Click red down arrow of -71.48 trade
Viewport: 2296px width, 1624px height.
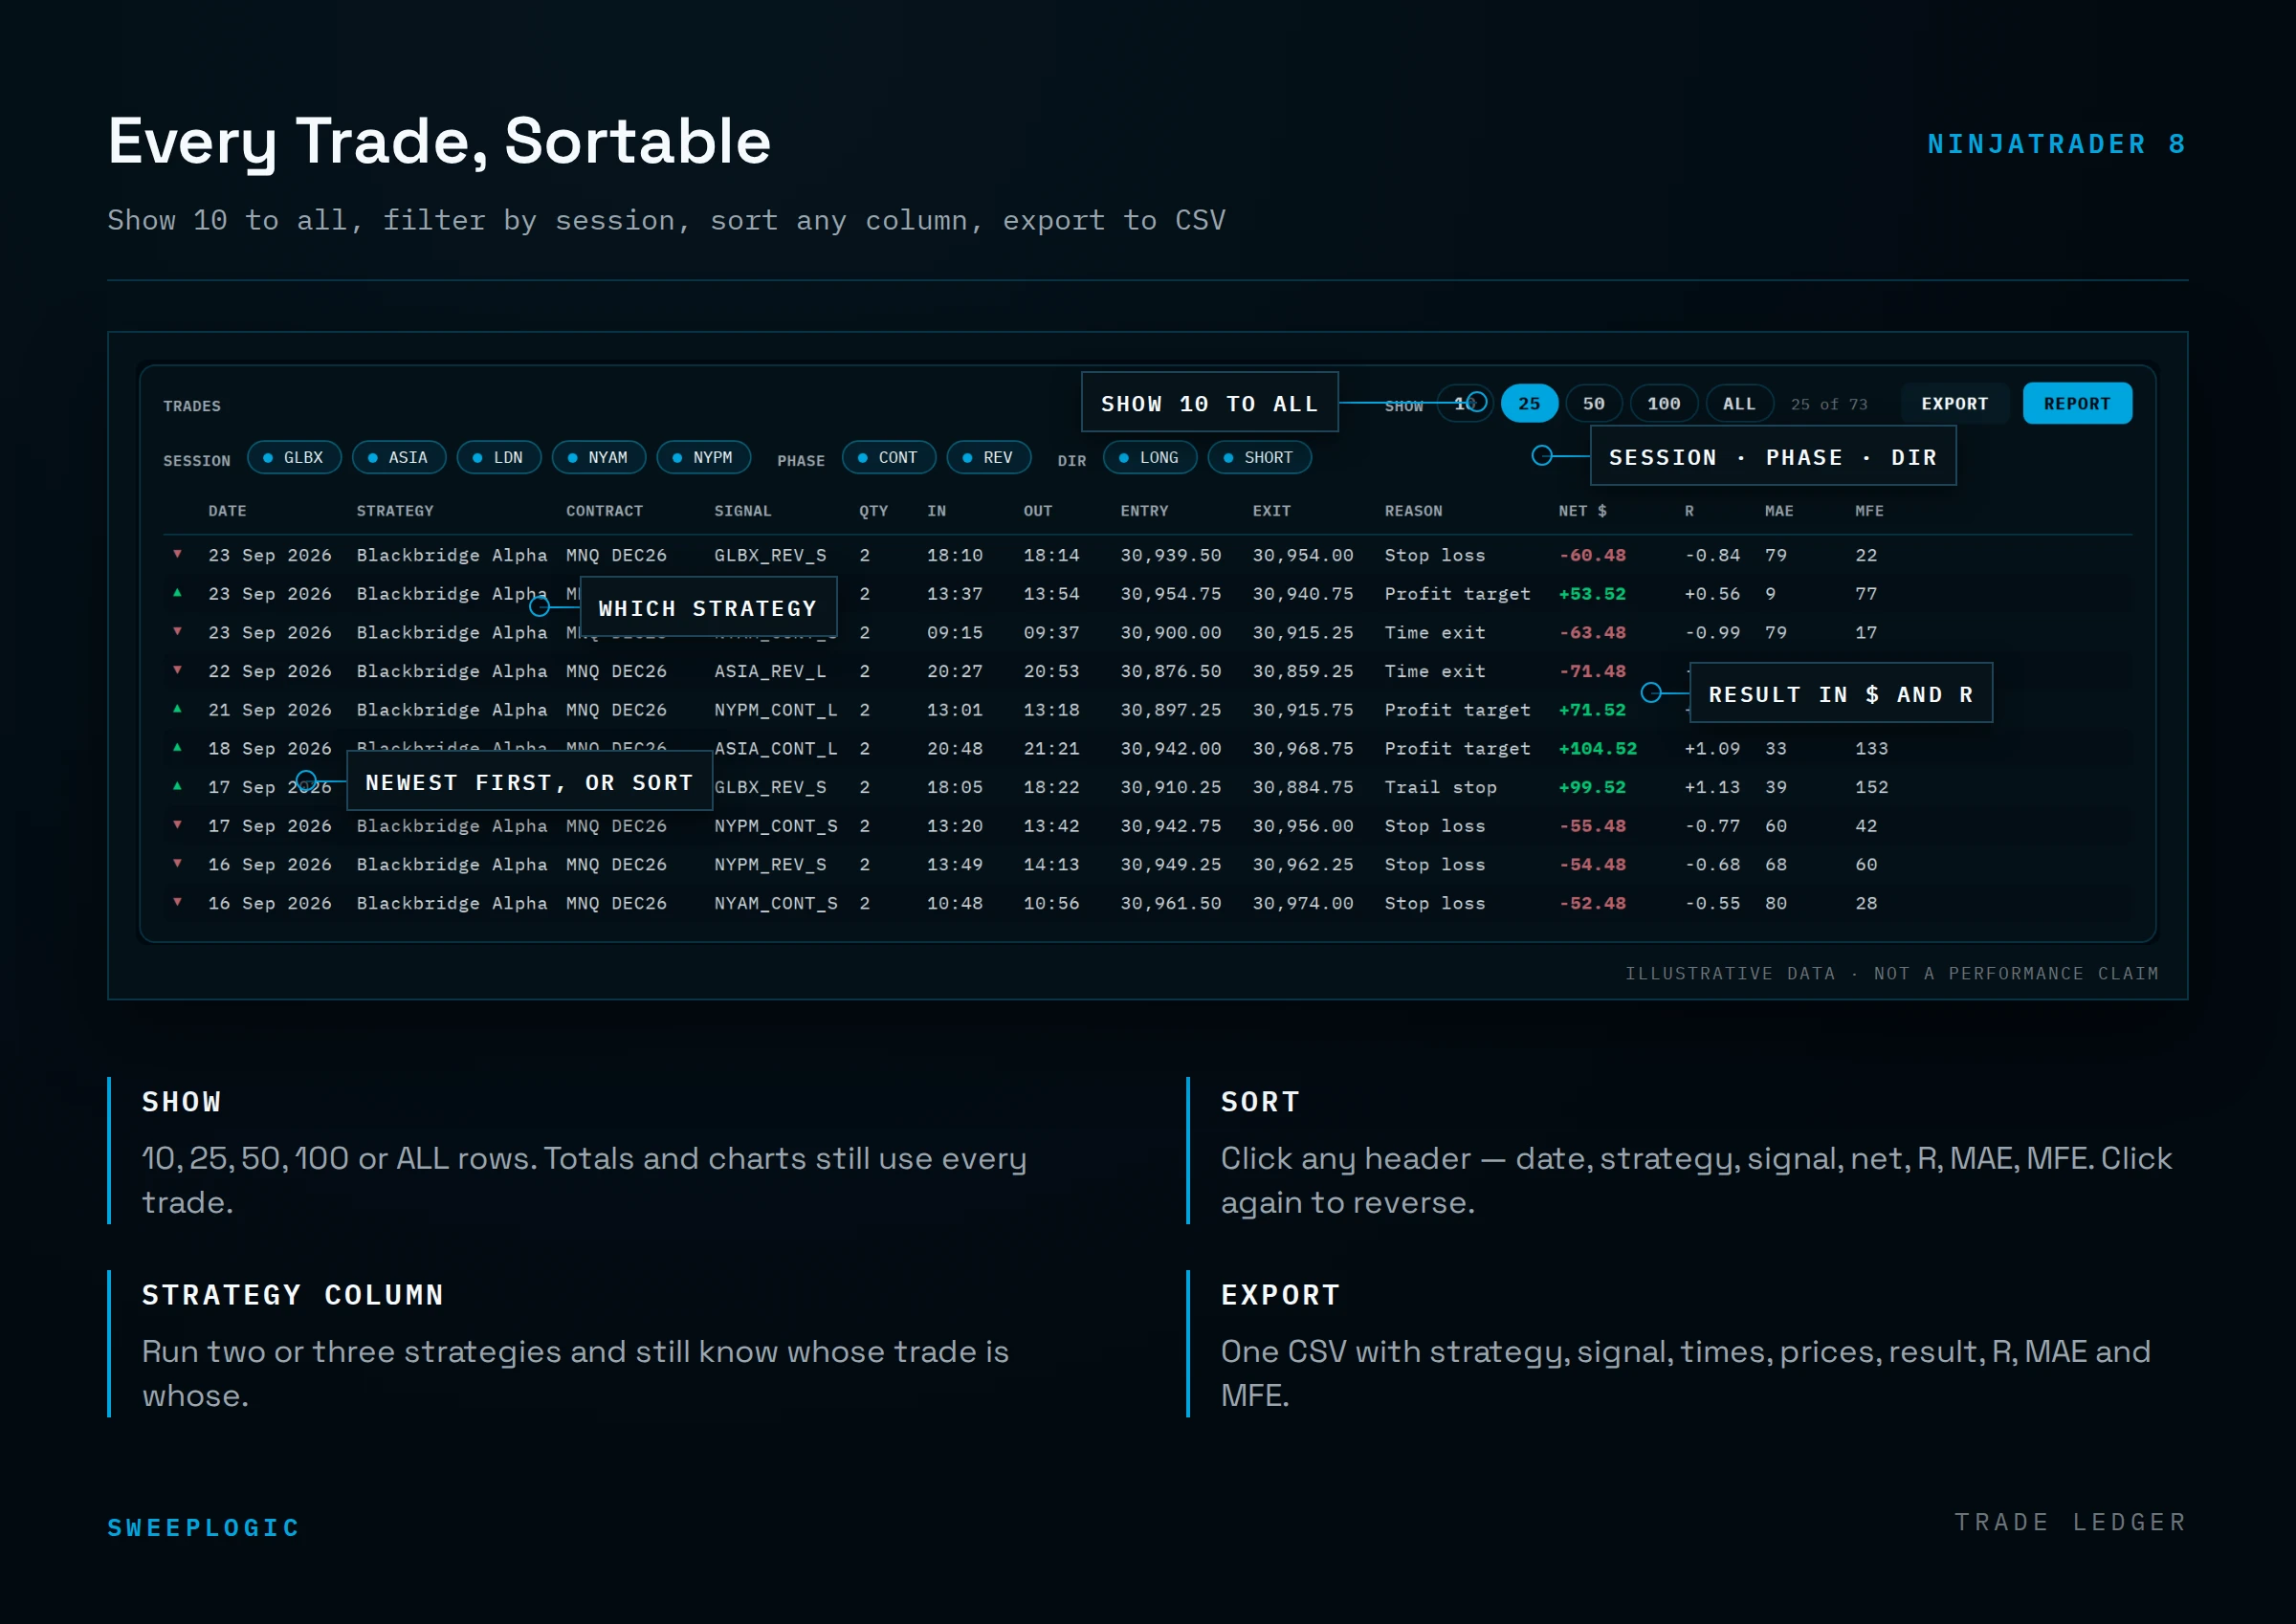pos(177,670)
